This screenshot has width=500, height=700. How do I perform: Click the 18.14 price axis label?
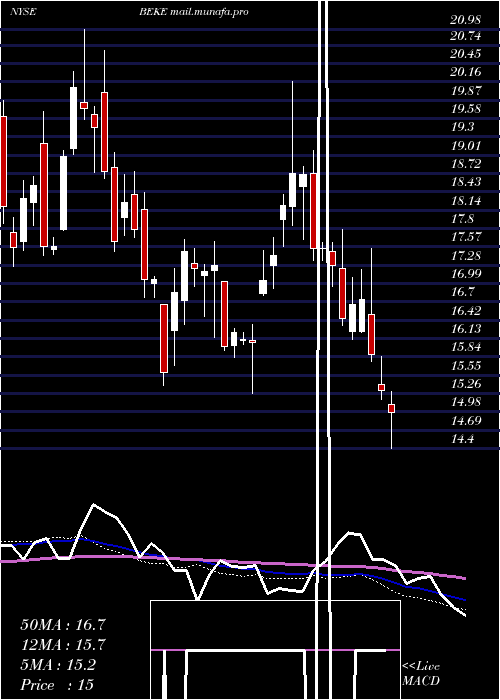(x=466, y=201)
